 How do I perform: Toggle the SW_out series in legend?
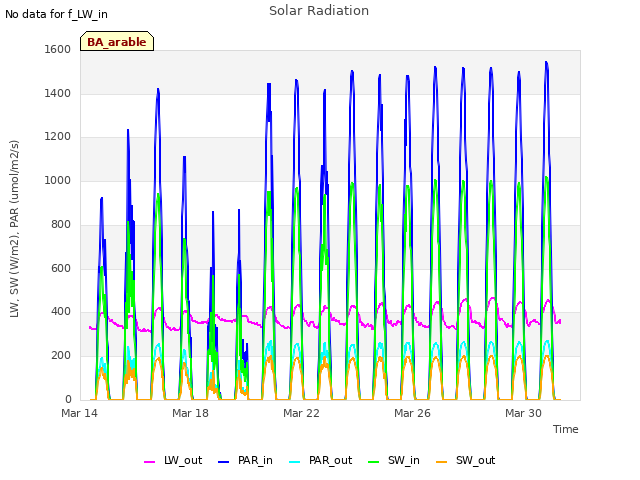tap(466, 461)
